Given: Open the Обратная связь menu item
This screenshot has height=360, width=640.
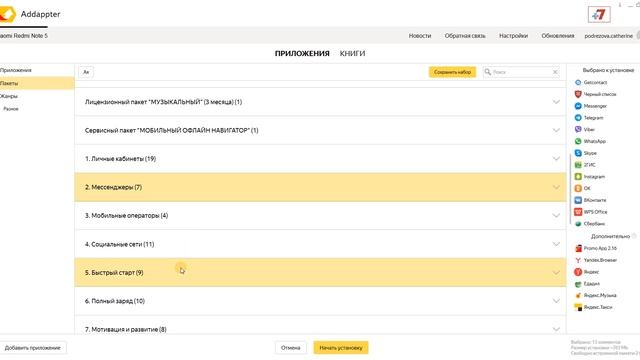Looking at the screenshot, I should click(x=465, y=36).
